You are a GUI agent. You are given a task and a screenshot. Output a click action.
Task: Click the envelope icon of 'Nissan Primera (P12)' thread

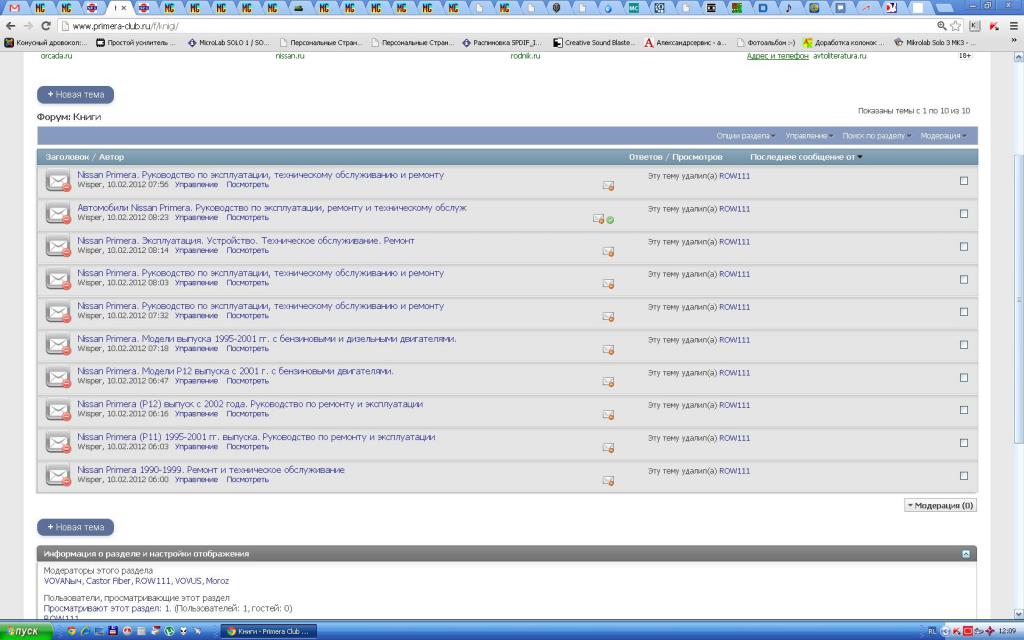58,409
